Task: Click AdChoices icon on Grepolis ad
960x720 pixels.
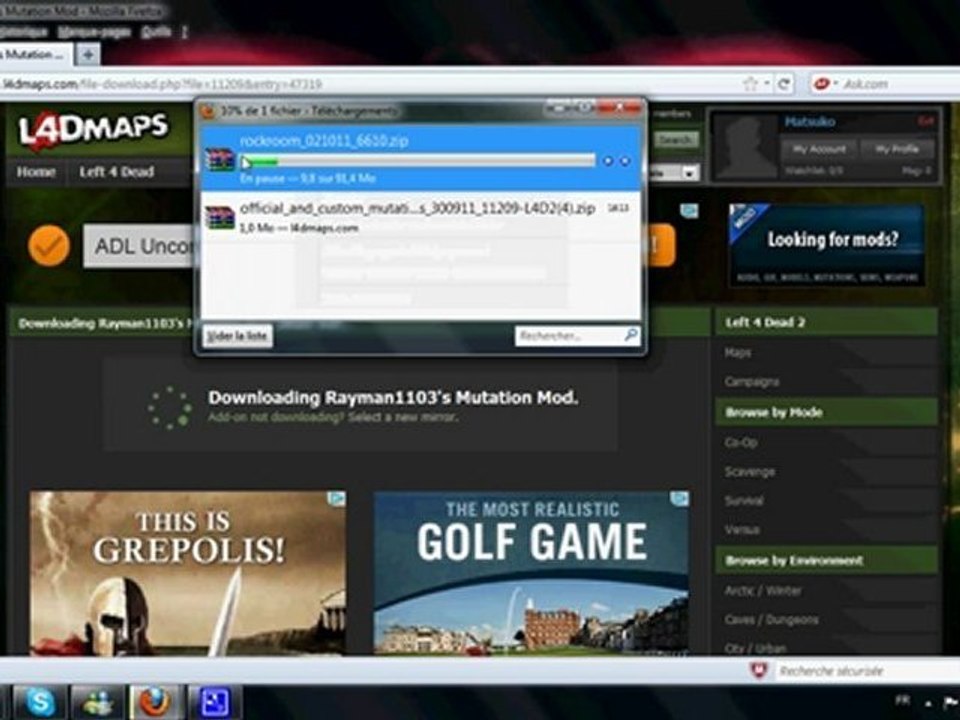Action: 337,498
